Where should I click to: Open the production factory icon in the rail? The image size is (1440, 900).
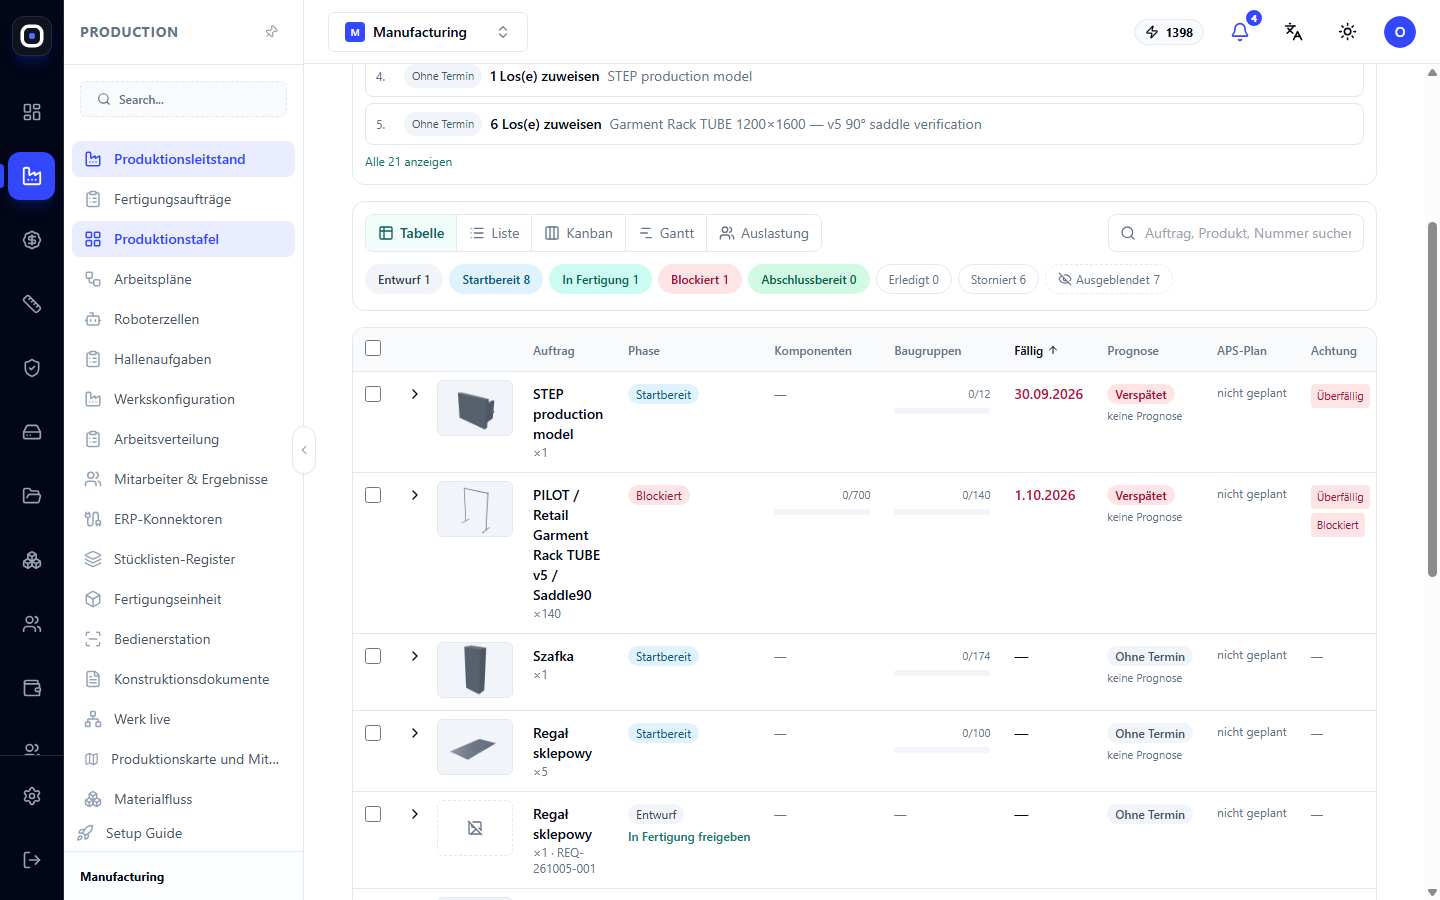pos(32,176)
